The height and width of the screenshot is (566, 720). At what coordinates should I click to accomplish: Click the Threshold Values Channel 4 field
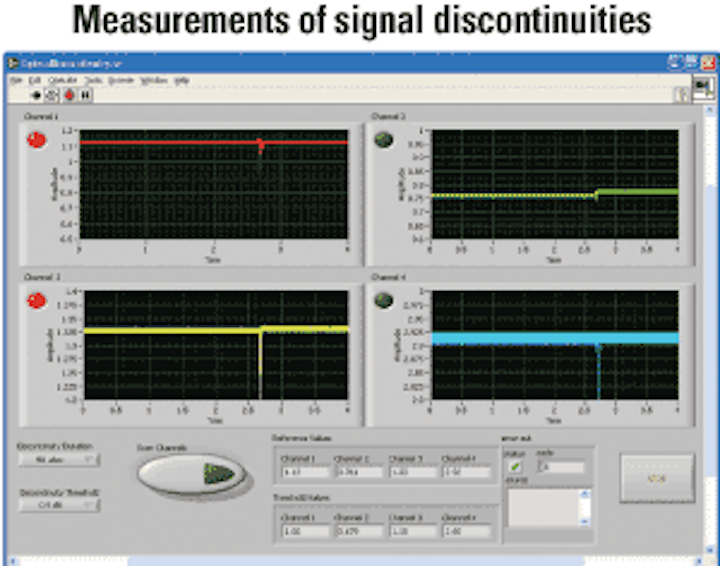[x=467, y=531]
